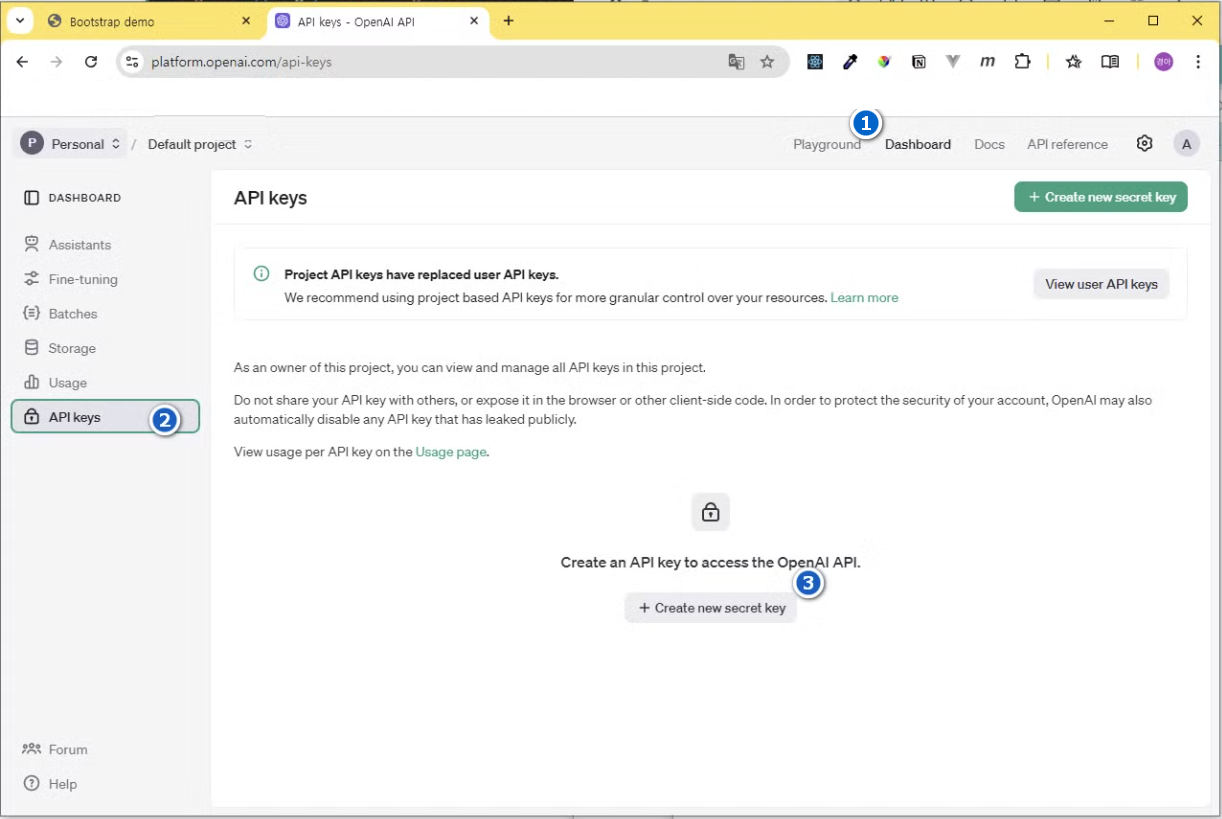Open Chrome profile avatar

pos(1163,62)
